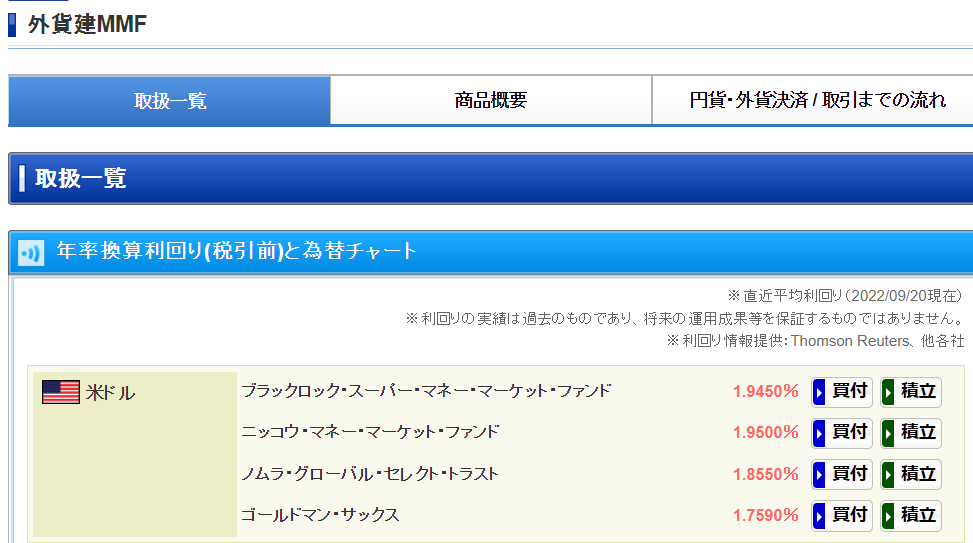The height and width of the screenshot is (543, 973).
Task: Click the chart icon beside 年率換算利回り header
Action: [x=31, y=253]
